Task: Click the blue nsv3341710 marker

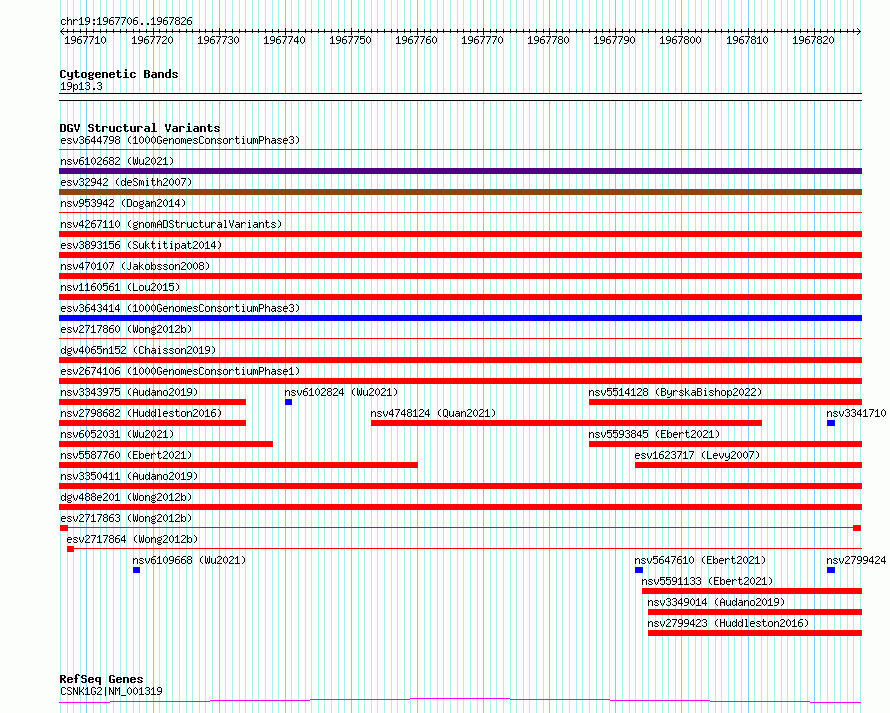Action: (x=831, y=423)
